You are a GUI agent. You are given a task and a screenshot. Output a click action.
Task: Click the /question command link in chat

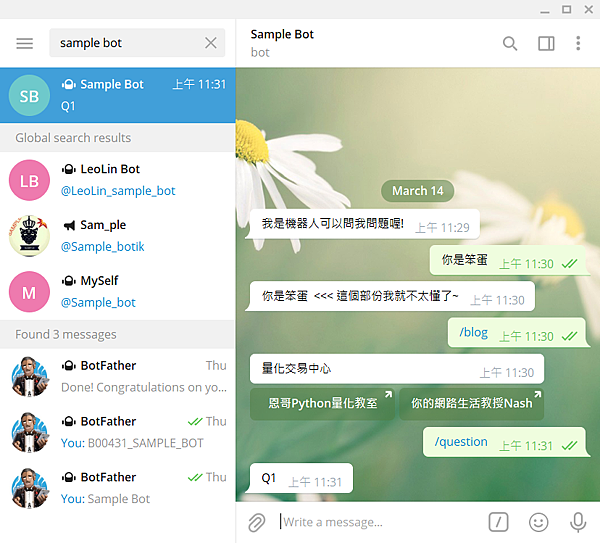pyautogui.click(x=461, y=442)
